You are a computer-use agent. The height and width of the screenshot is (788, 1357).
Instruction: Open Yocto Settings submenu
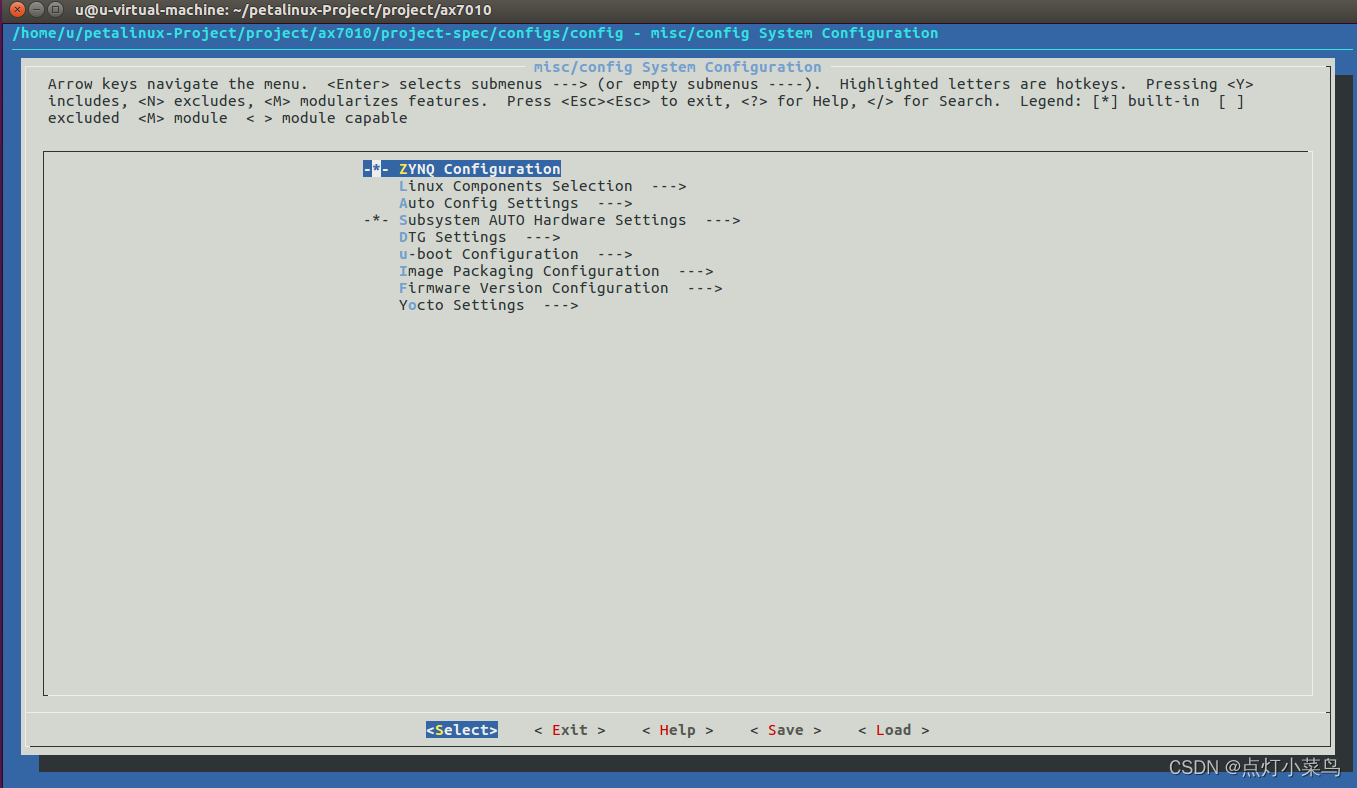(x=488, y=305)
